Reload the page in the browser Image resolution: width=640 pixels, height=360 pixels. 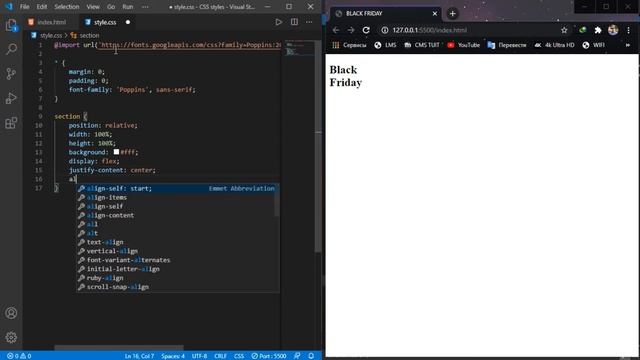(x=366, y=30)
